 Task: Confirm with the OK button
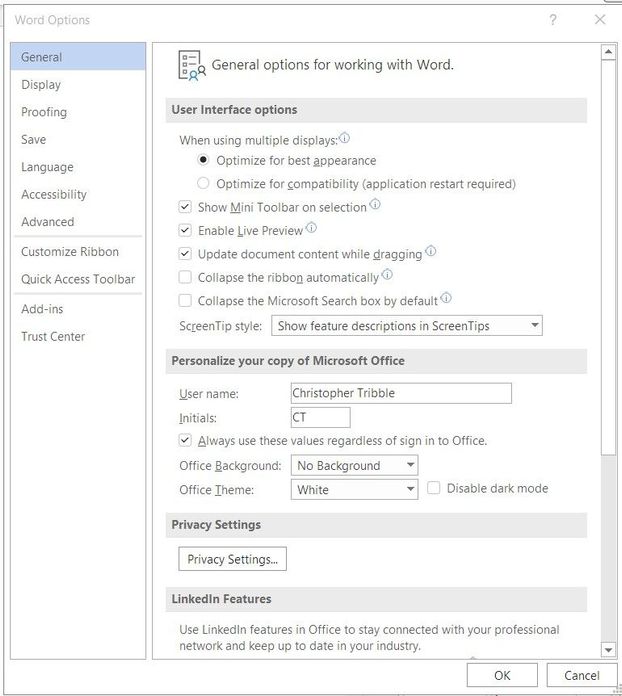point(502,675)
